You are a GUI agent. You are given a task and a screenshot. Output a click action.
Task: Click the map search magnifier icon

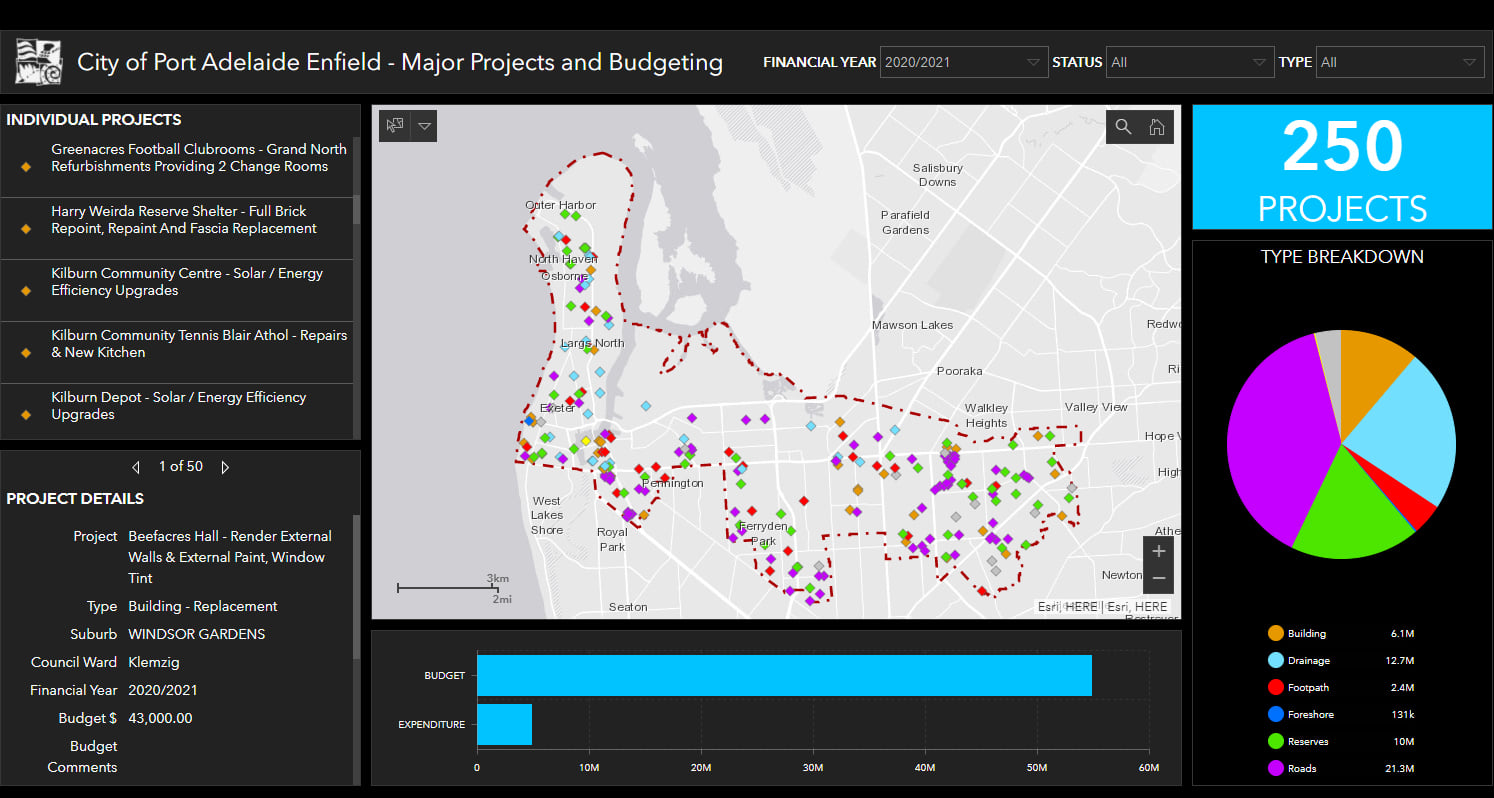pyautogui.click(x=1123, y=126)
